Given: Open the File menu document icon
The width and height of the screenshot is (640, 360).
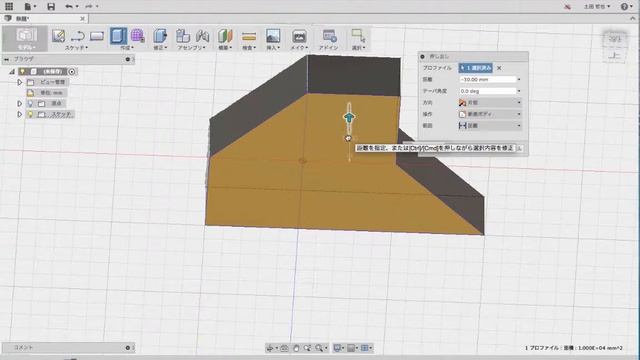Looking at the screenshot, I should [28, 6].
